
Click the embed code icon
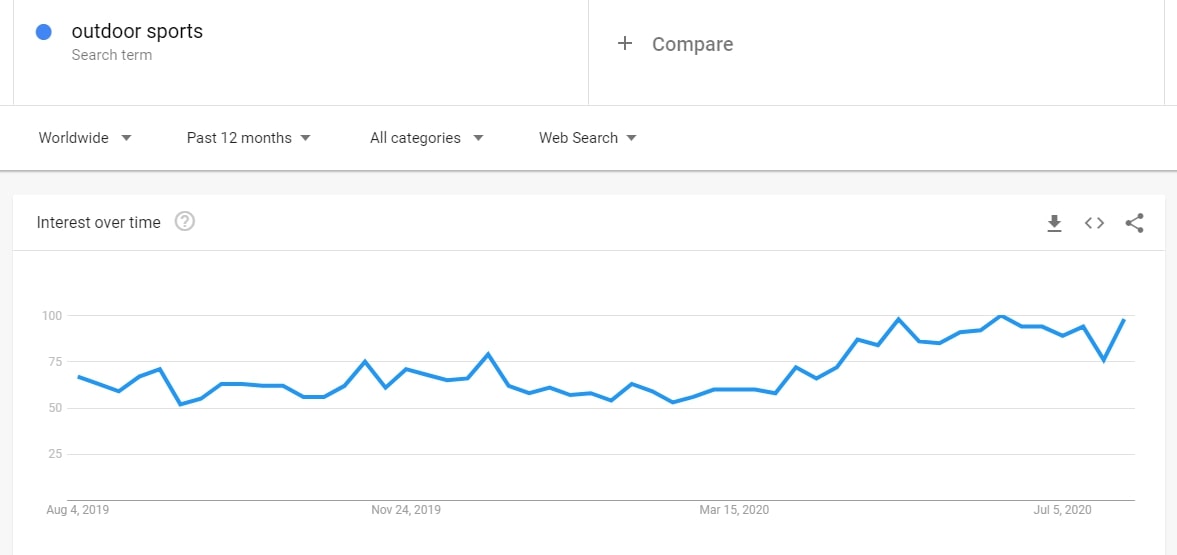click(x=1094, y=223)
